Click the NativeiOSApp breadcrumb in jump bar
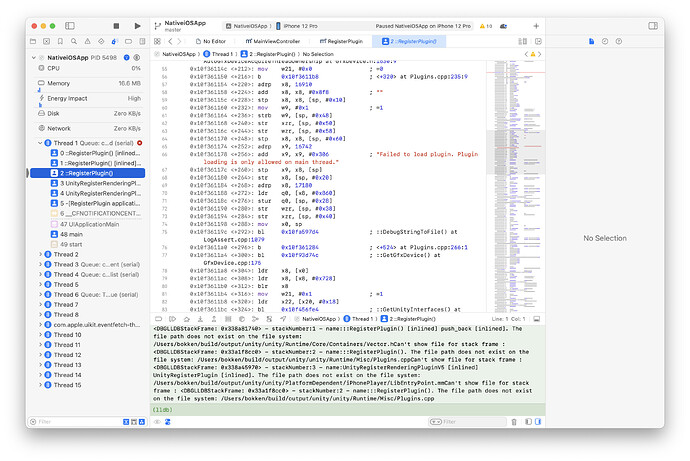Image resolution: width=690 pixels, height=461 pixels. [x=176, y=54]
